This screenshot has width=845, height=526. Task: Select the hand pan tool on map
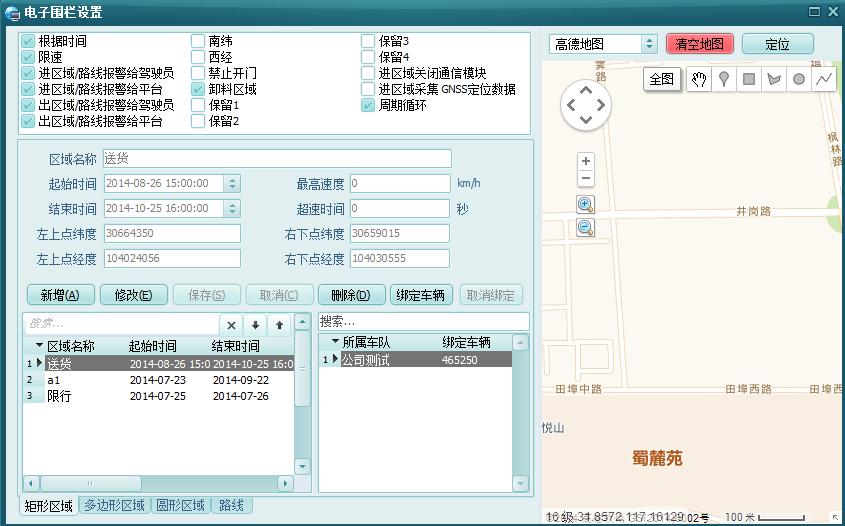point(699,80)
